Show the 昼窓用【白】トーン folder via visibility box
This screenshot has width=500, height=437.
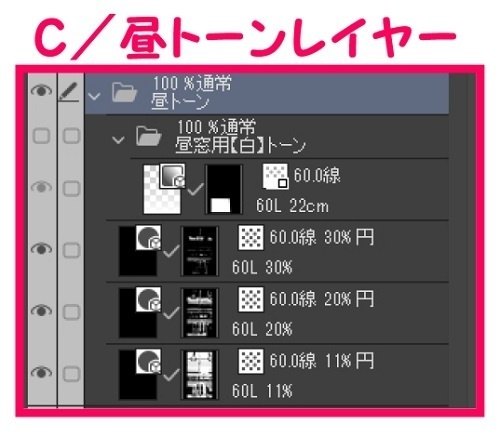pyautogui.click(x=42, y=136)
